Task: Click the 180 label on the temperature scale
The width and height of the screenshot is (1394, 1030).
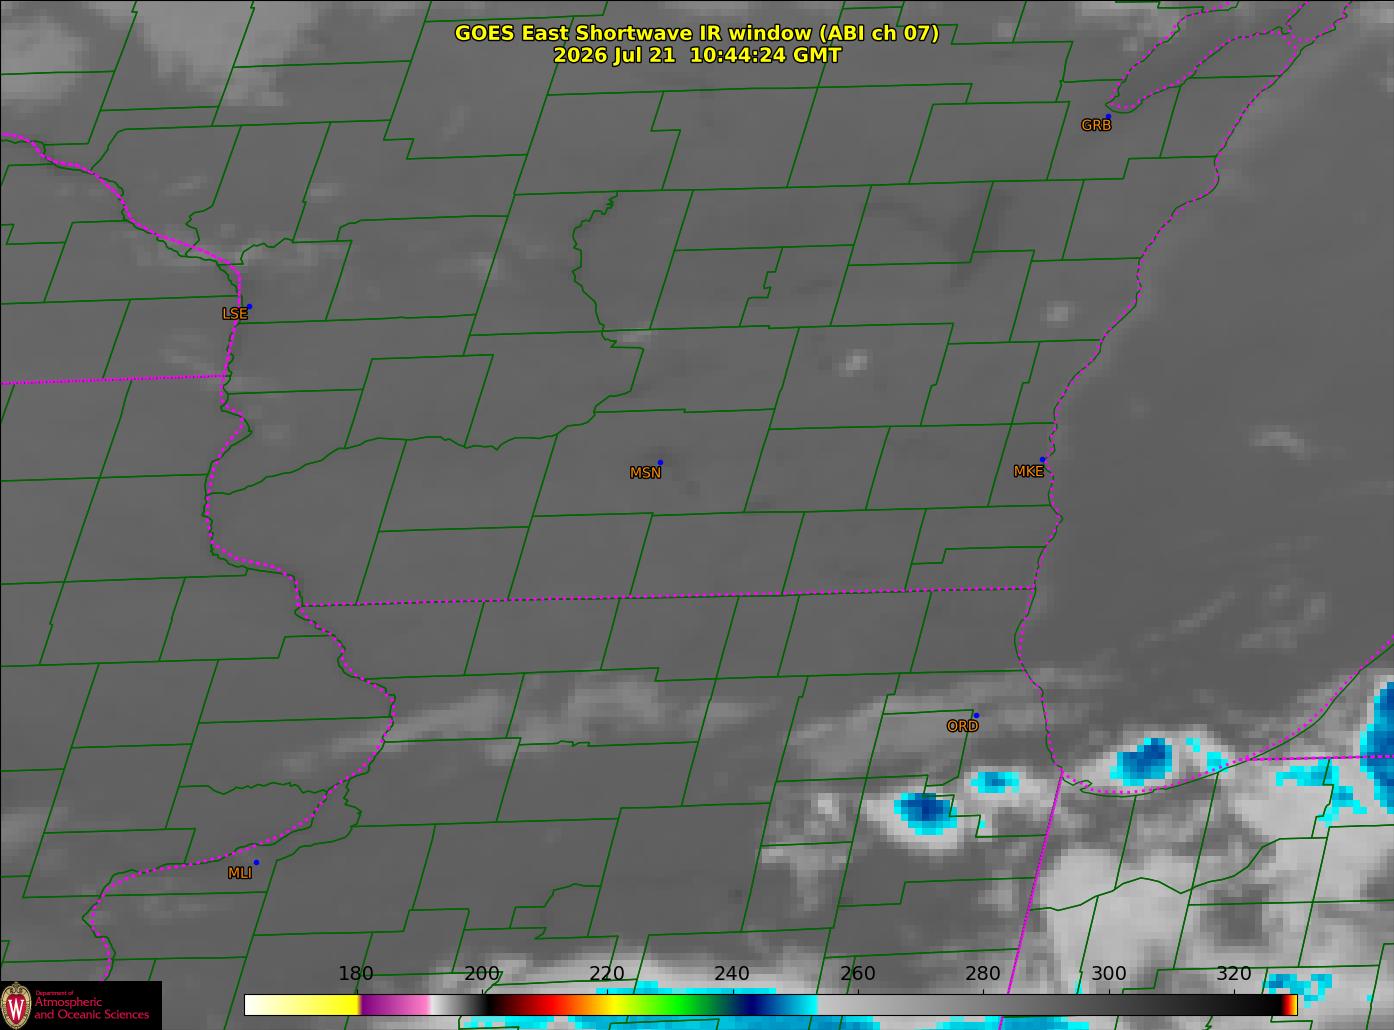Action: pos(356,974)
